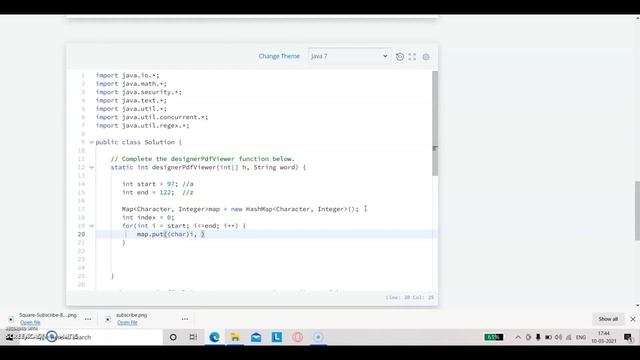
Task: Launch Microsoft Edge from taskbar
Action: click(214, 337)
